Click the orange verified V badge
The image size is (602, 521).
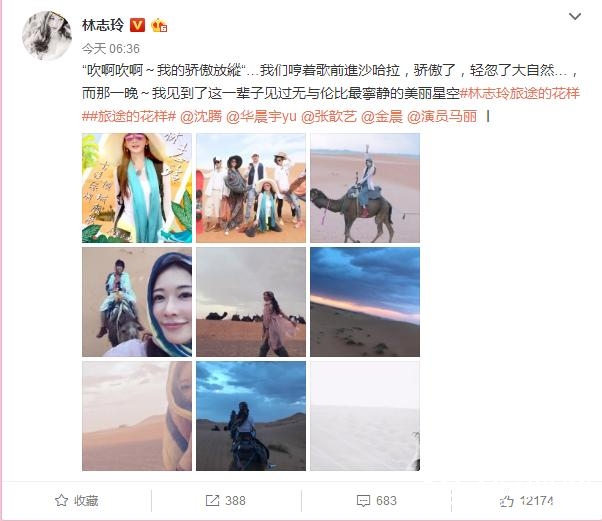pyautogui.click(x=137, y=25)
